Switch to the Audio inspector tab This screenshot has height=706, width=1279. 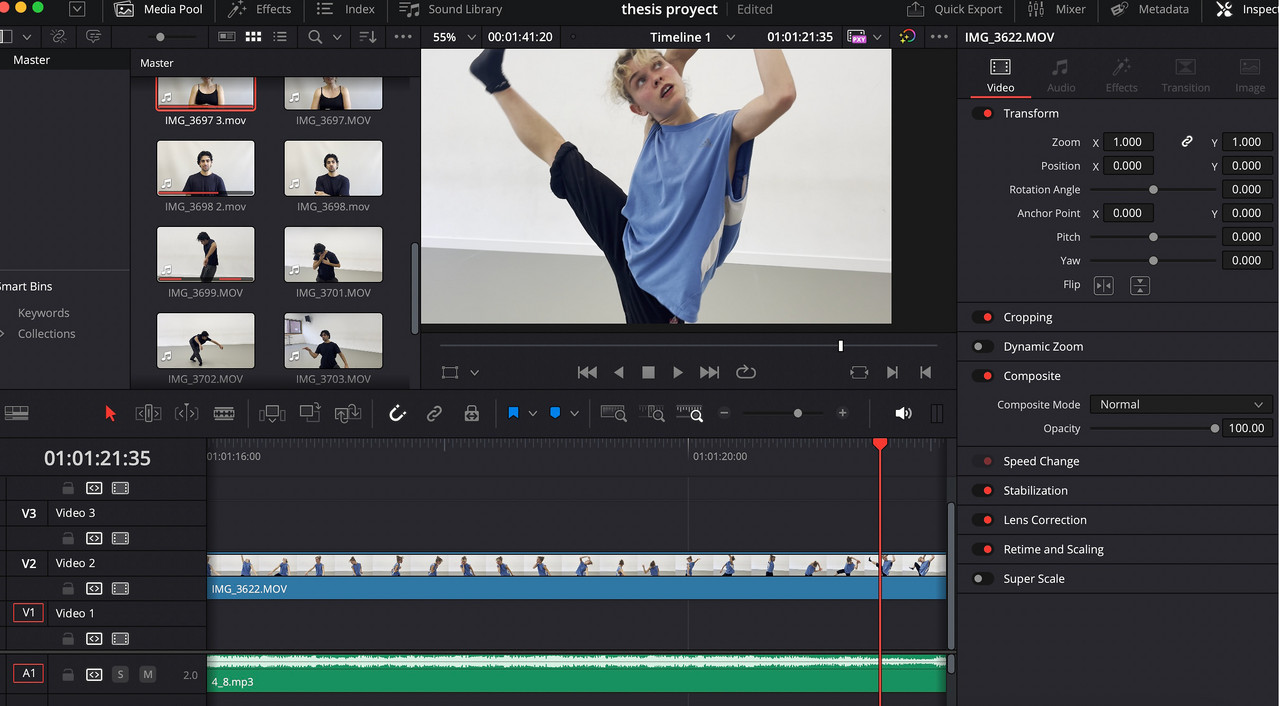[x=1060, y=76]
